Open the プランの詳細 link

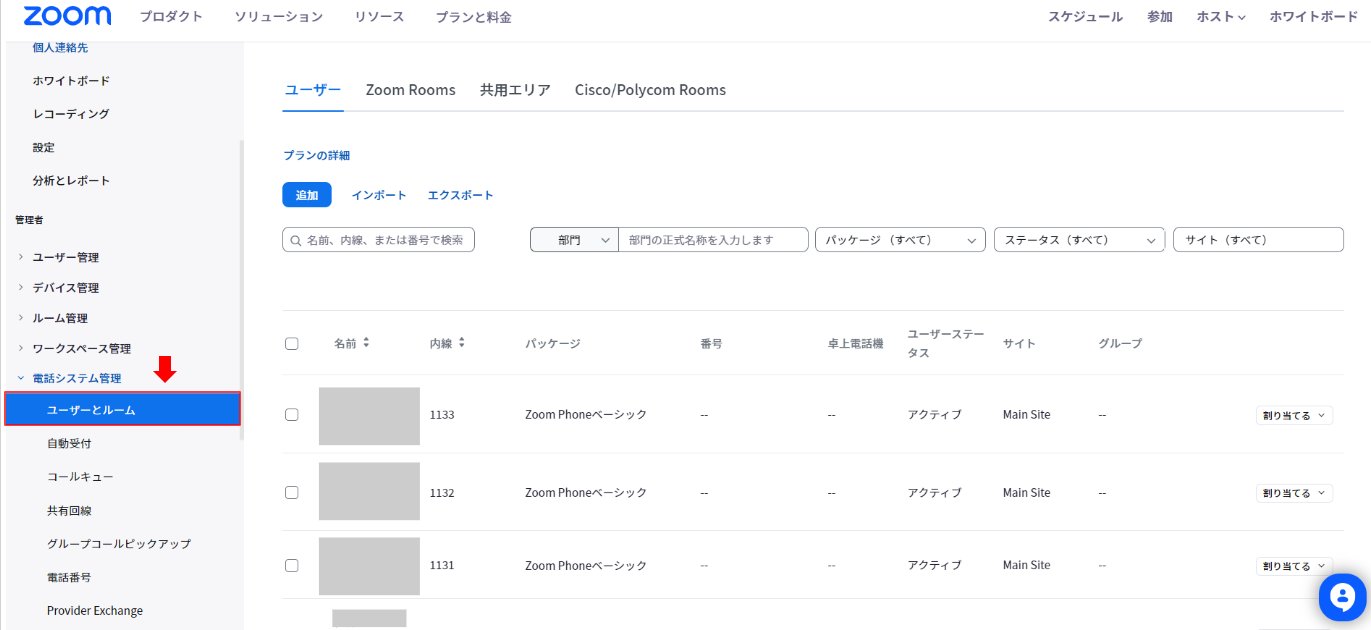click(x=316, y=155)
